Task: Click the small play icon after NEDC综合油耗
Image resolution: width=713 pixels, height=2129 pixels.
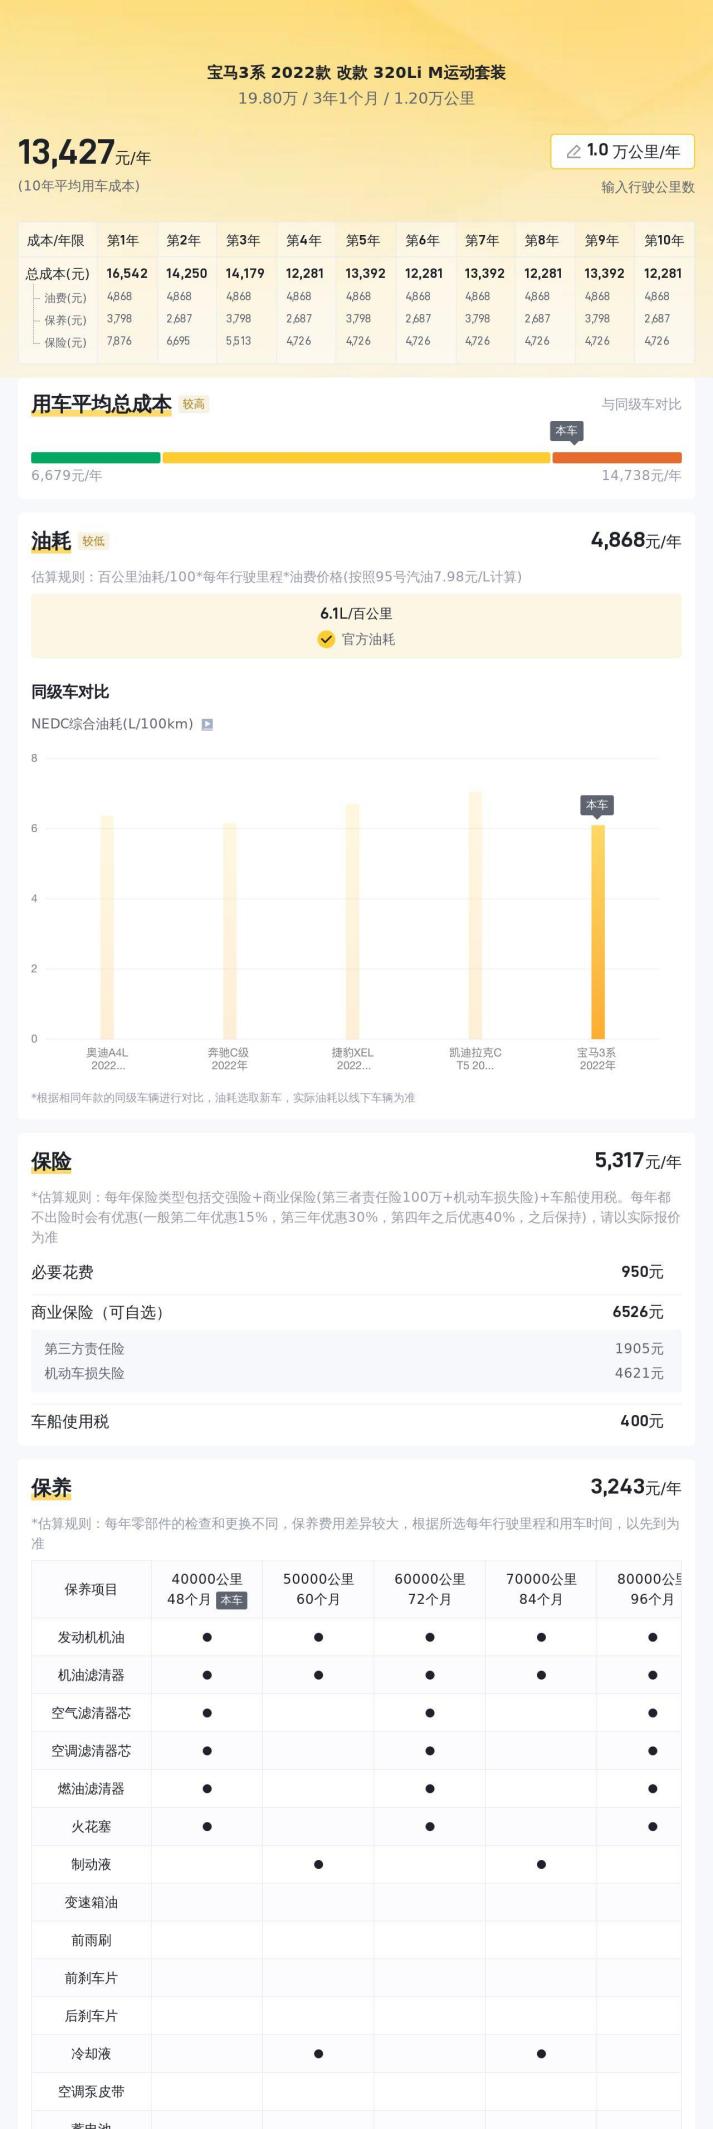Action: coord(207,724)
